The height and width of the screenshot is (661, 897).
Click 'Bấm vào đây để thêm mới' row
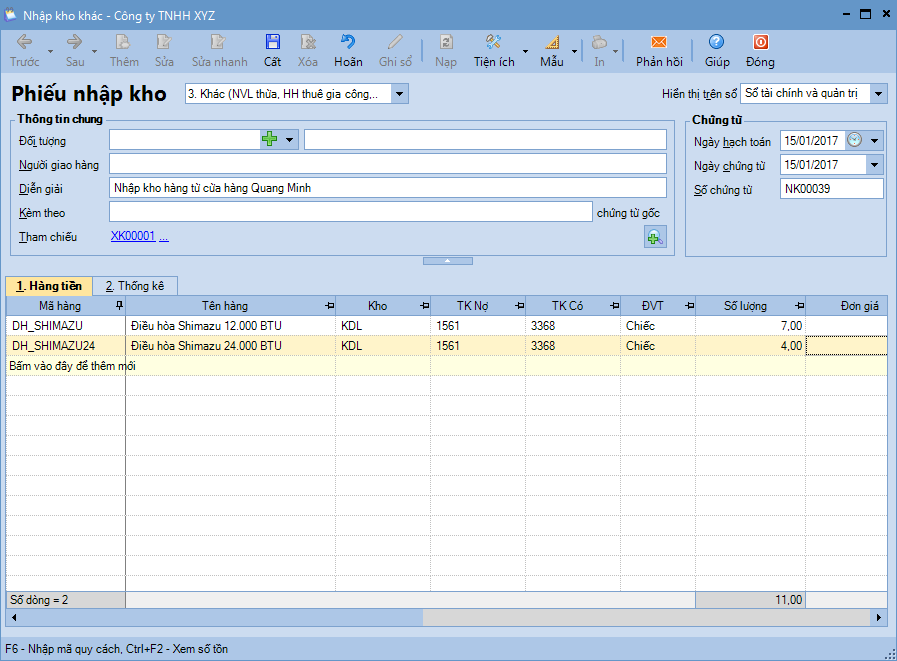point(72,366)
